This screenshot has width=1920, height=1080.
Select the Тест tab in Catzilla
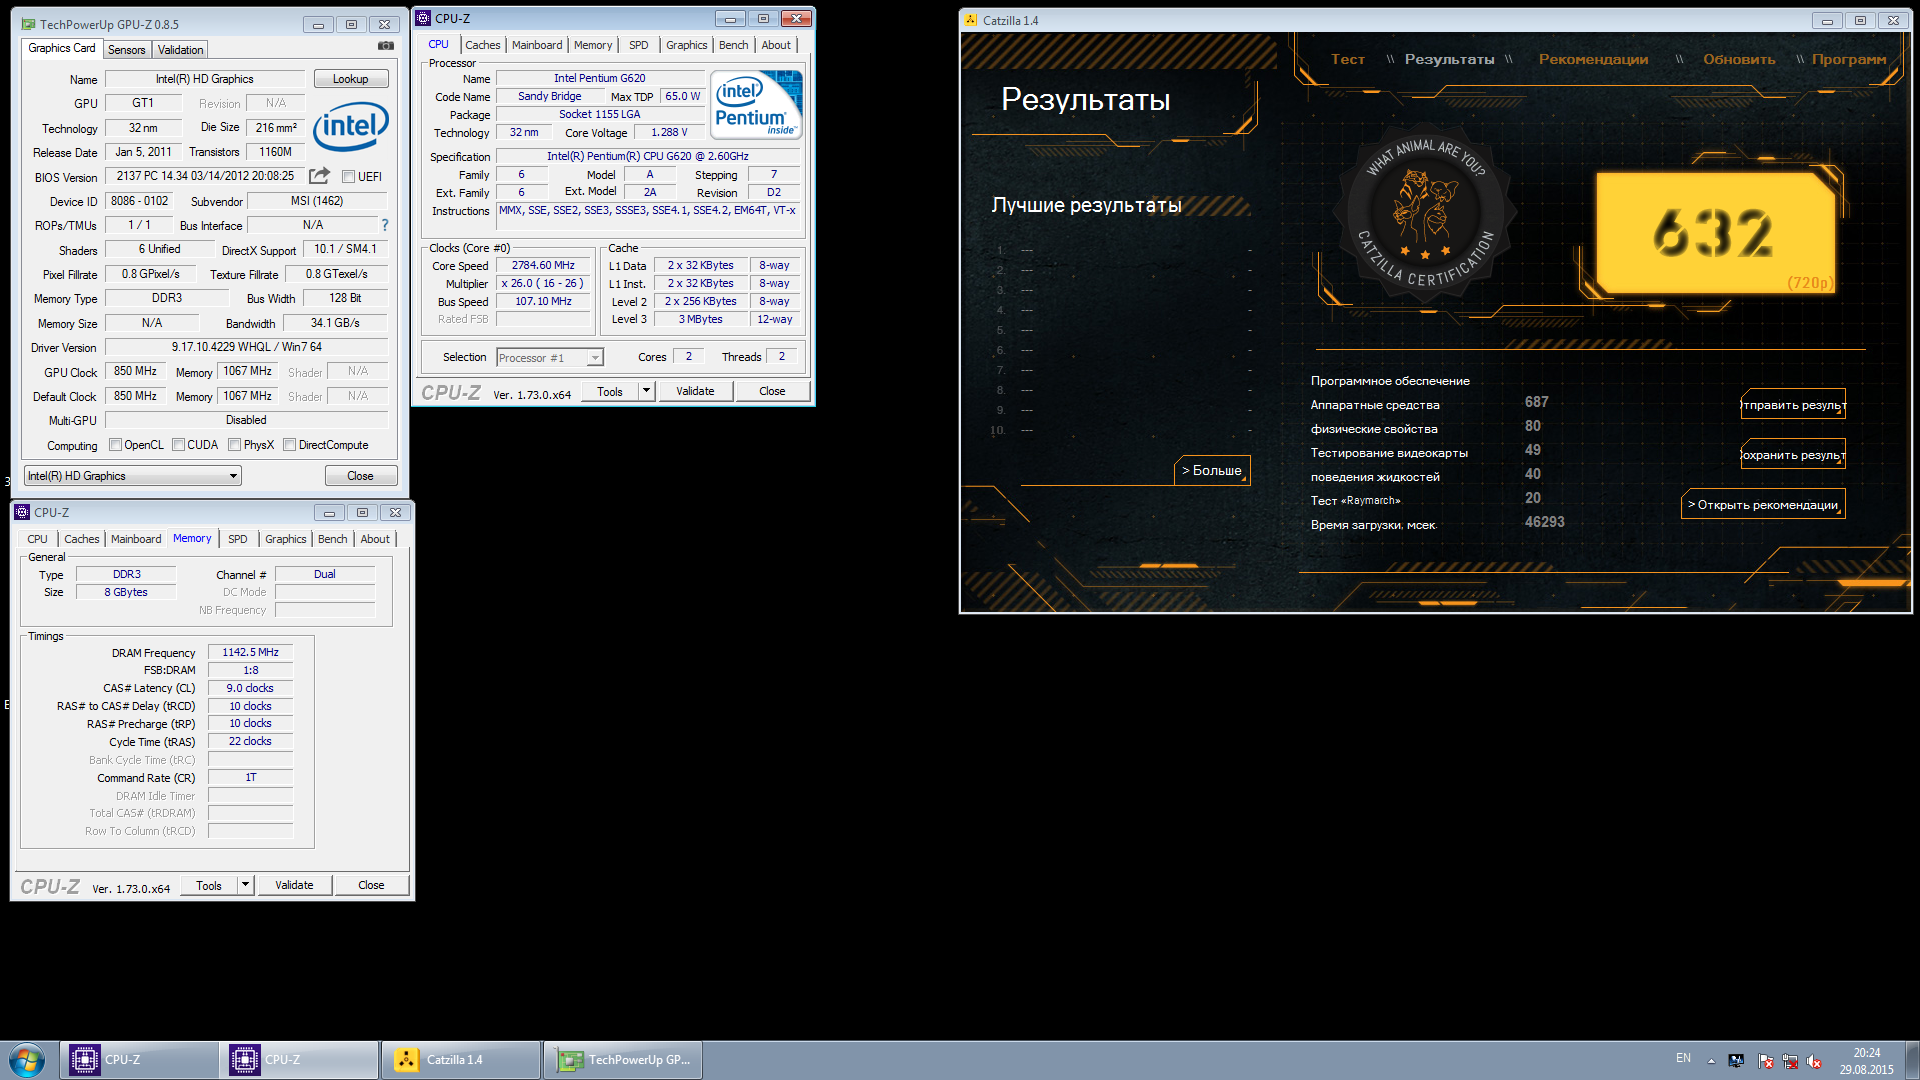1347,59
